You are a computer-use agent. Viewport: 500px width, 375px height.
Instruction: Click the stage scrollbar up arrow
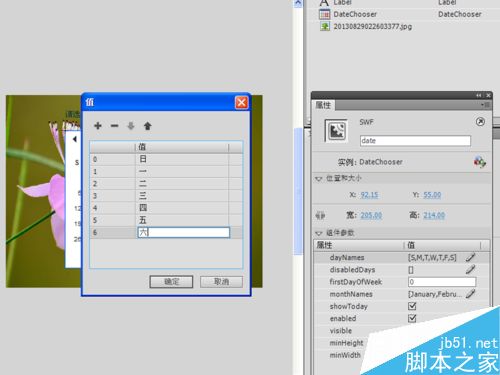coord(298,3)
